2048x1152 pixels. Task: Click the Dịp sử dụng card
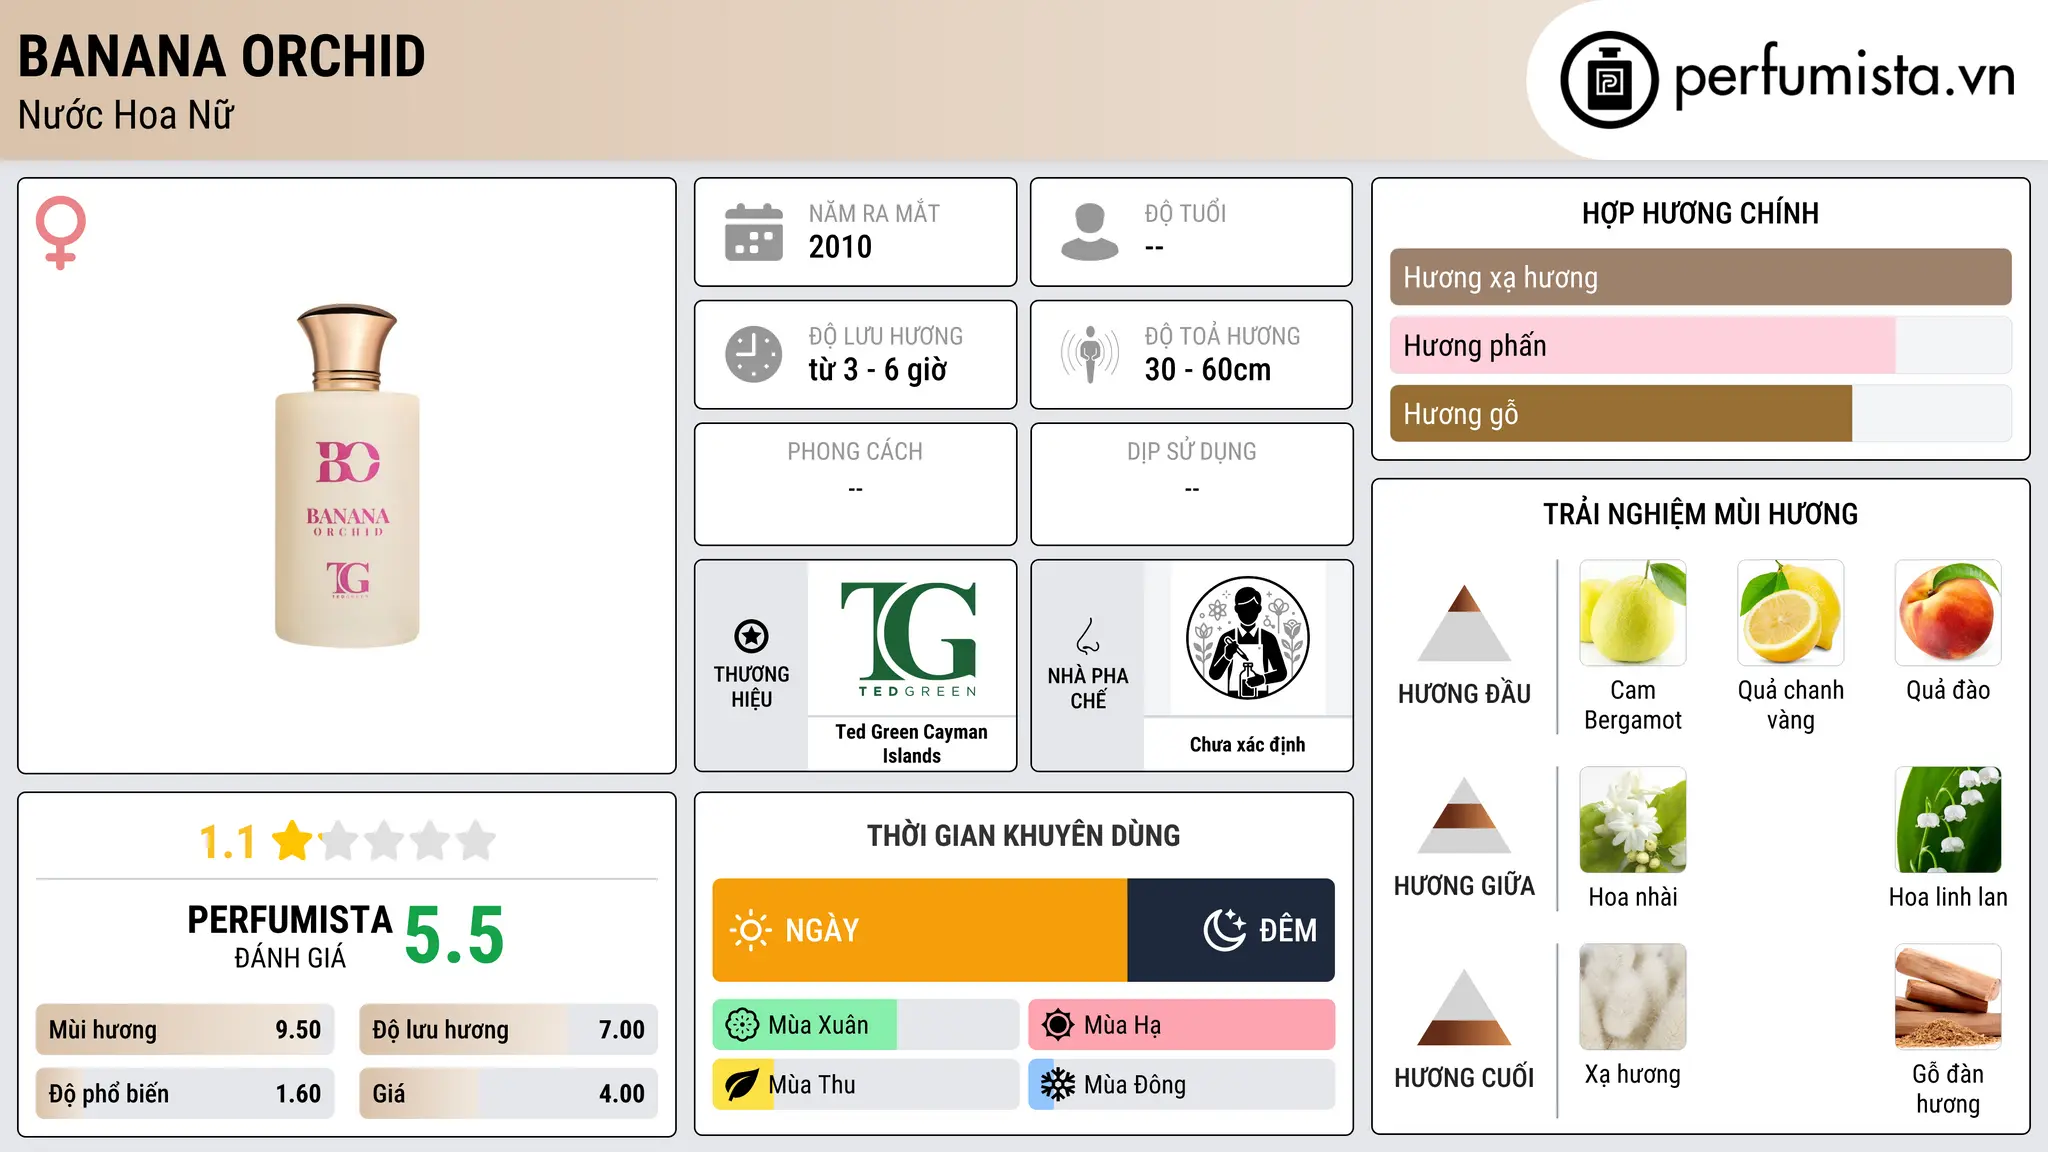pos(1191,484)
